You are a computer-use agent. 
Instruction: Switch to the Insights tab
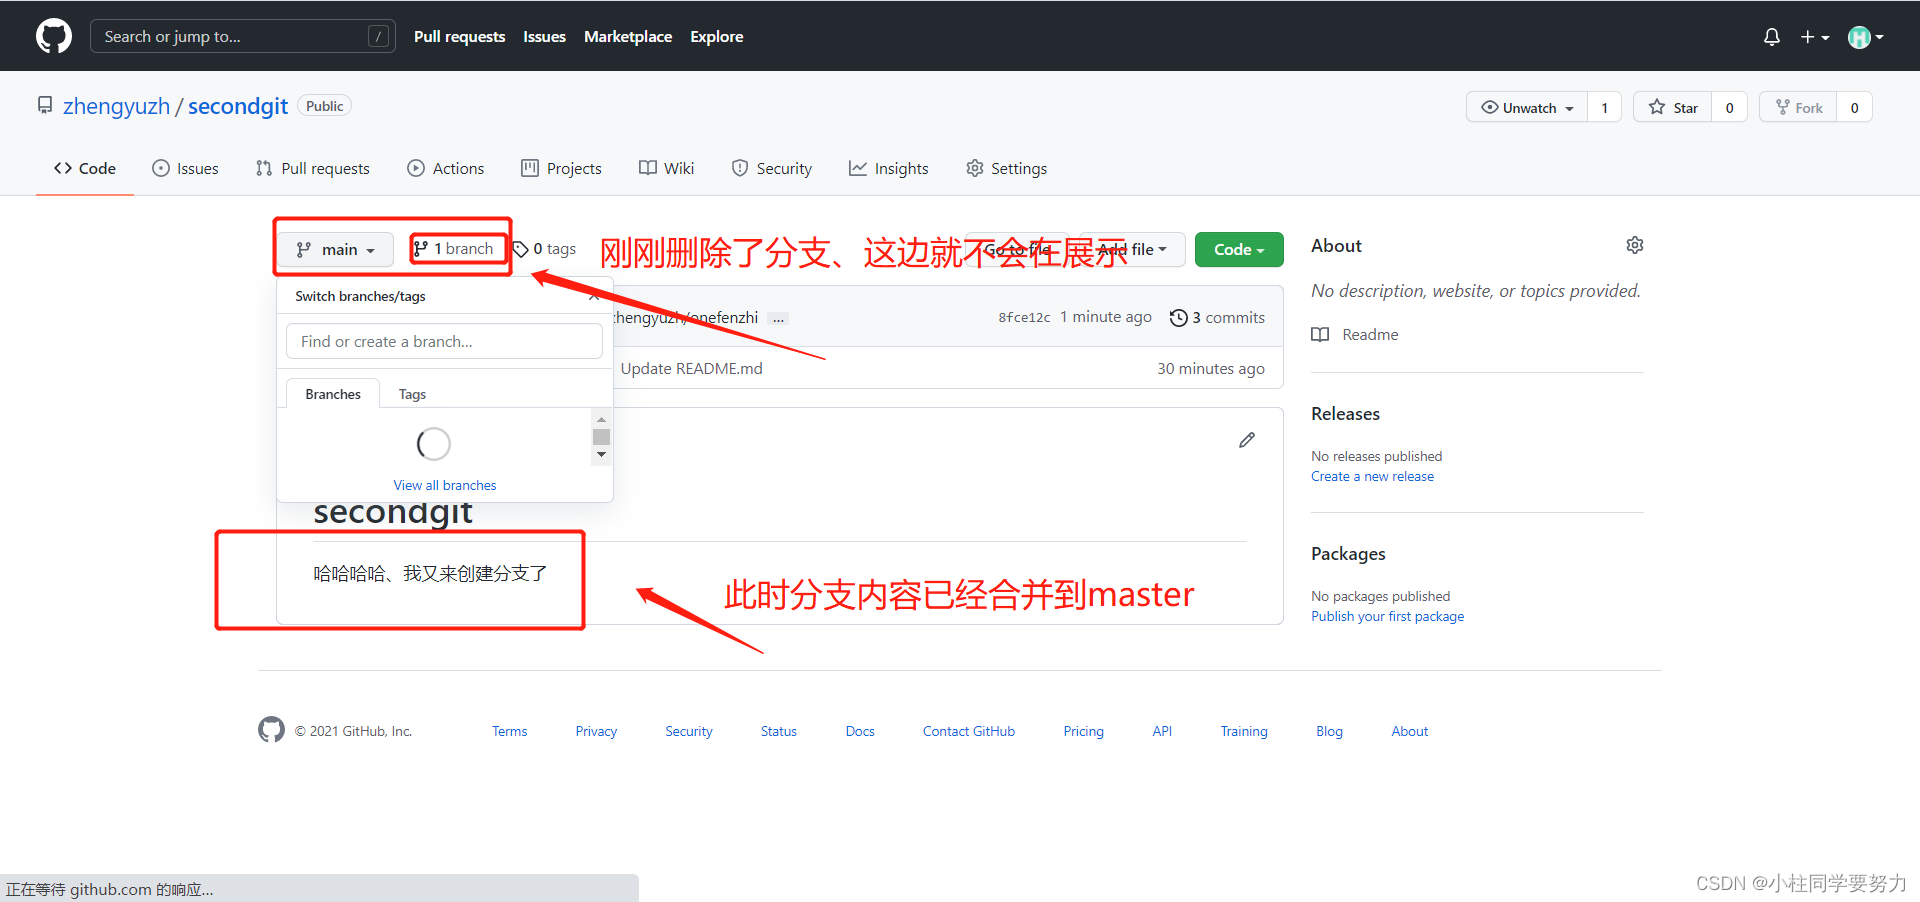tap(888, 168)
